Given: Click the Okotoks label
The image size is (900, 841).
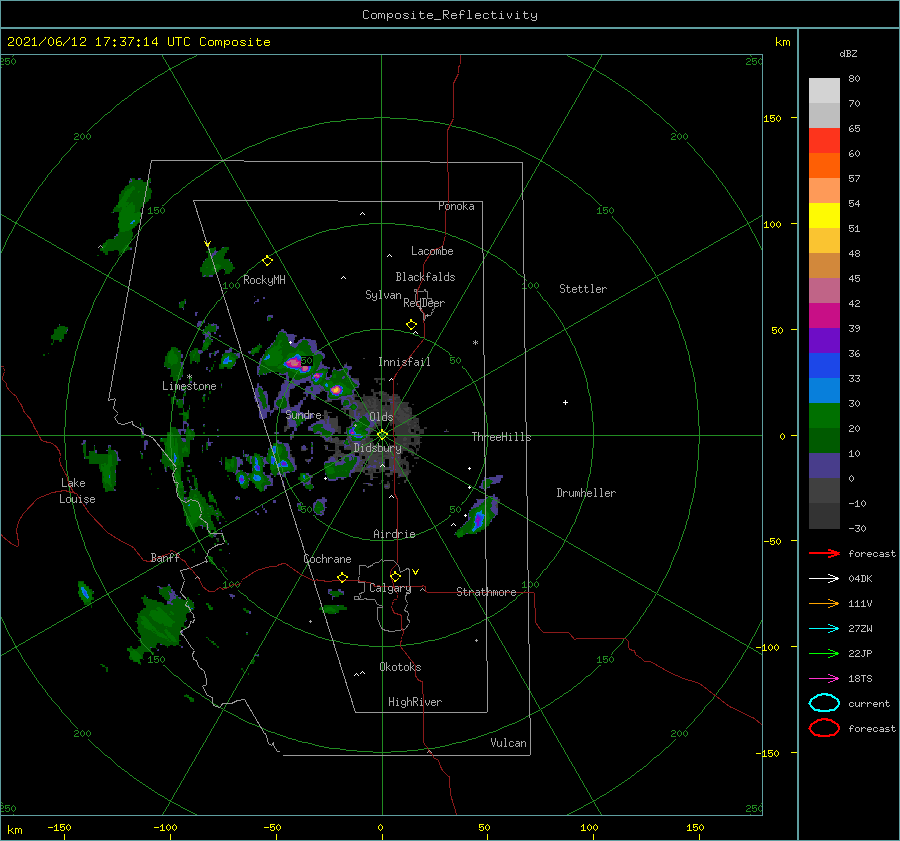Looking at the screenshot, I should click(x=400, y=667).
